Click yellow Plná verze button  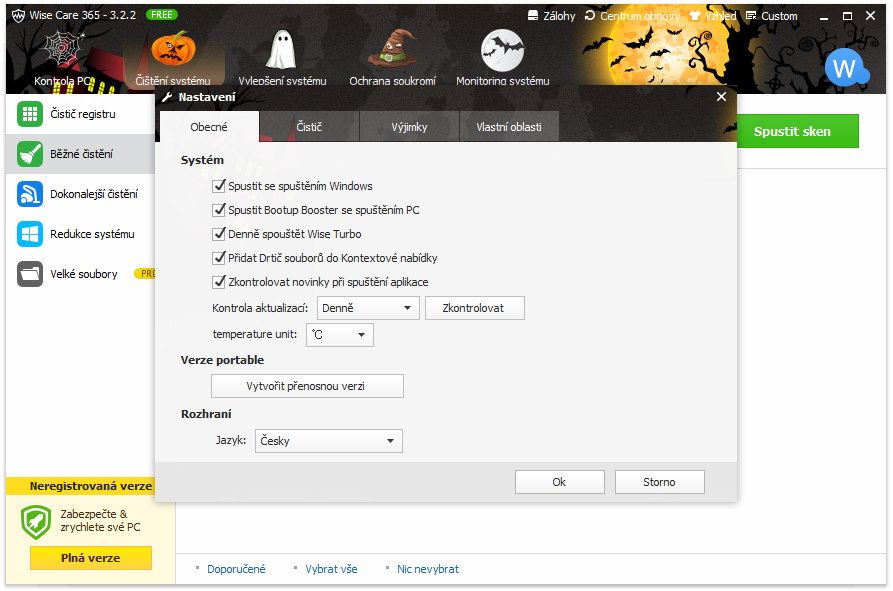(x=91, y=558)
